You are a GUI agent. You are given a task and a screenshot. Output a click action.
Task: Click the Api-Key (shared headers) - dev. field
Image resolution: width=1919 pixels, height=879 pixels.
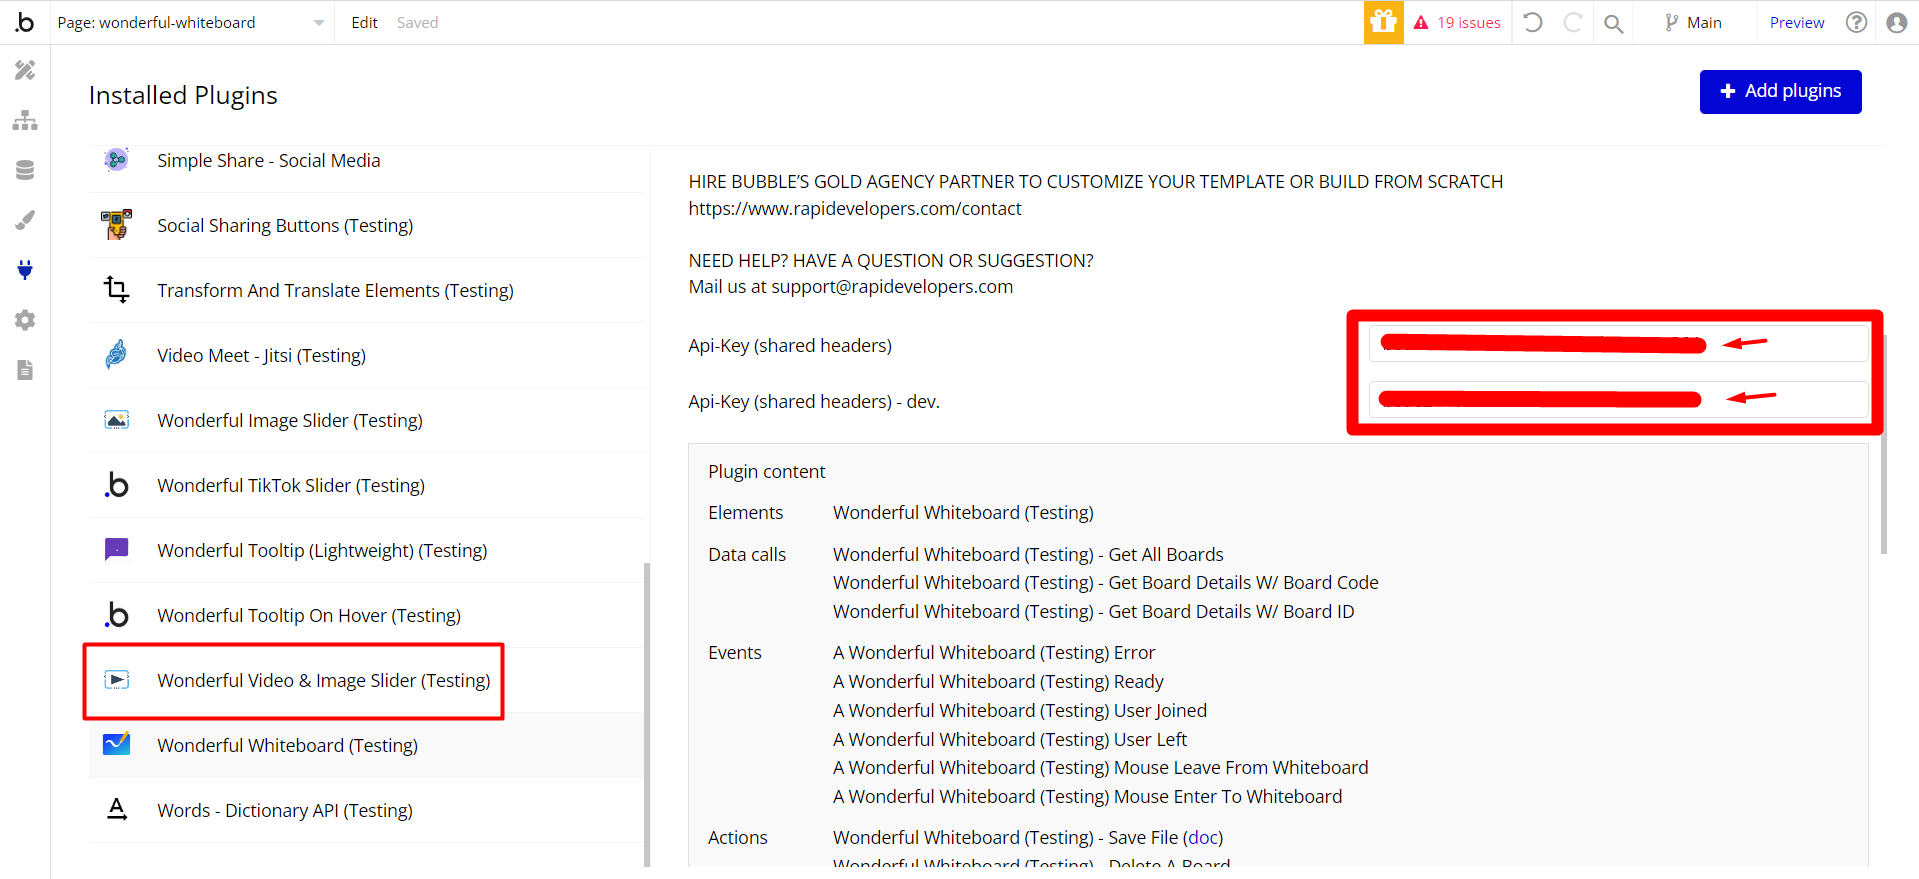1619,399
